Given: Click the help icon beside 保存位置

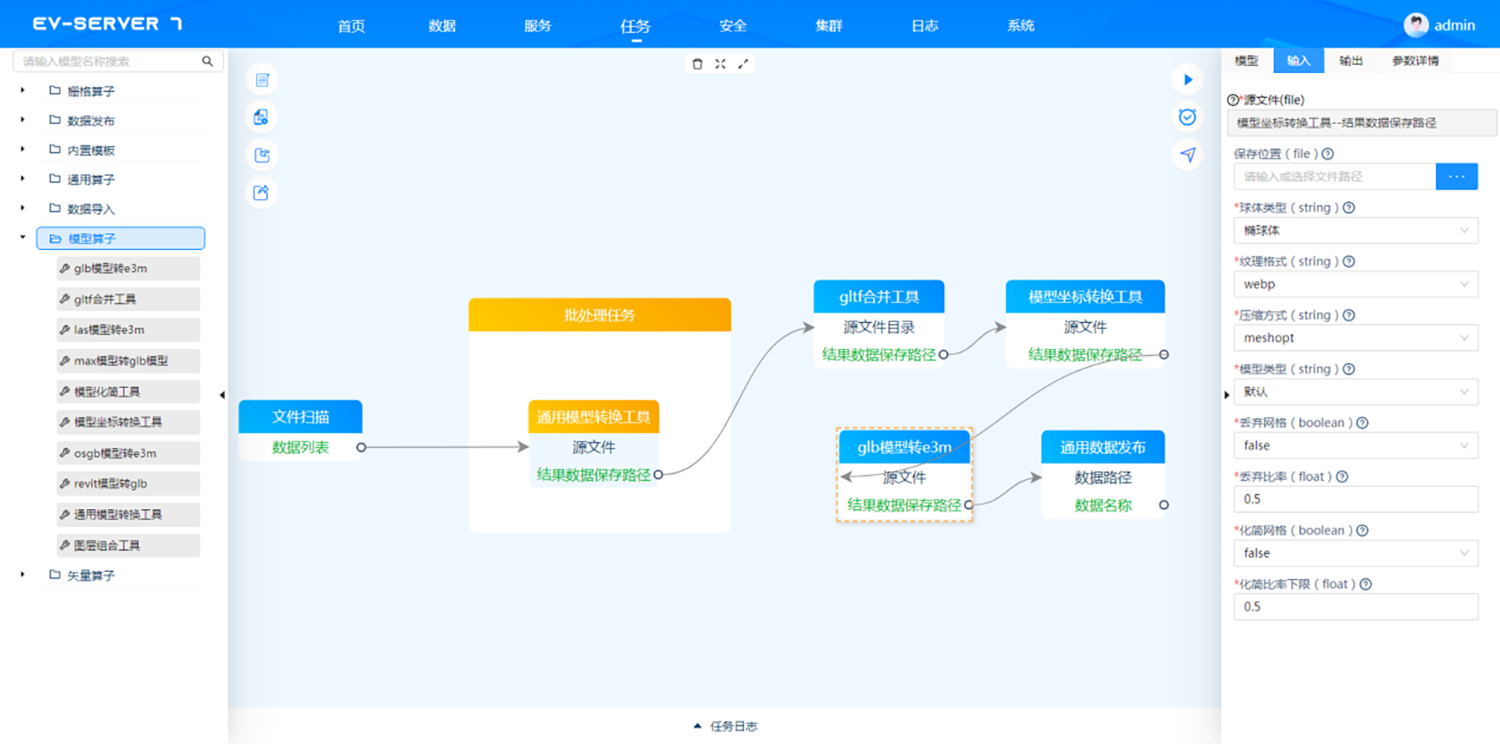Looking at the screenshot, I should (x=1328, y=154).
